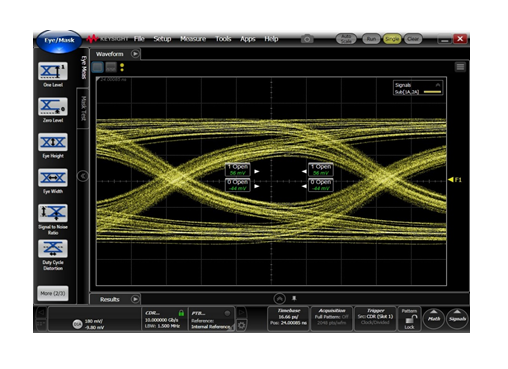Open the CDR settings panel

click(165, 319)
